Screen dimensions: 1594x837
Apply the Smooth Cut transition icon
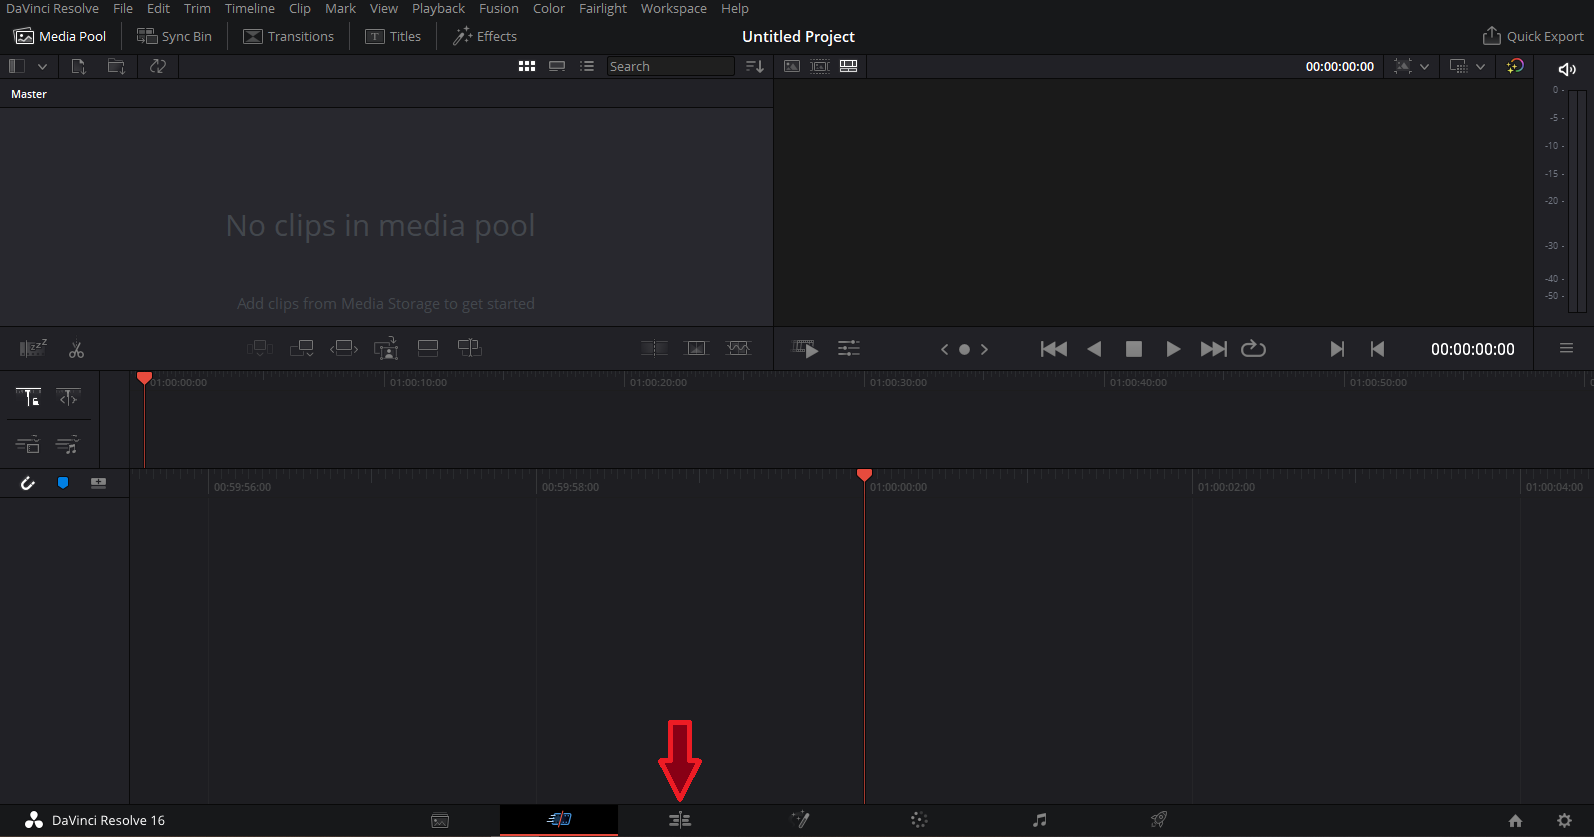click(738, 348)
